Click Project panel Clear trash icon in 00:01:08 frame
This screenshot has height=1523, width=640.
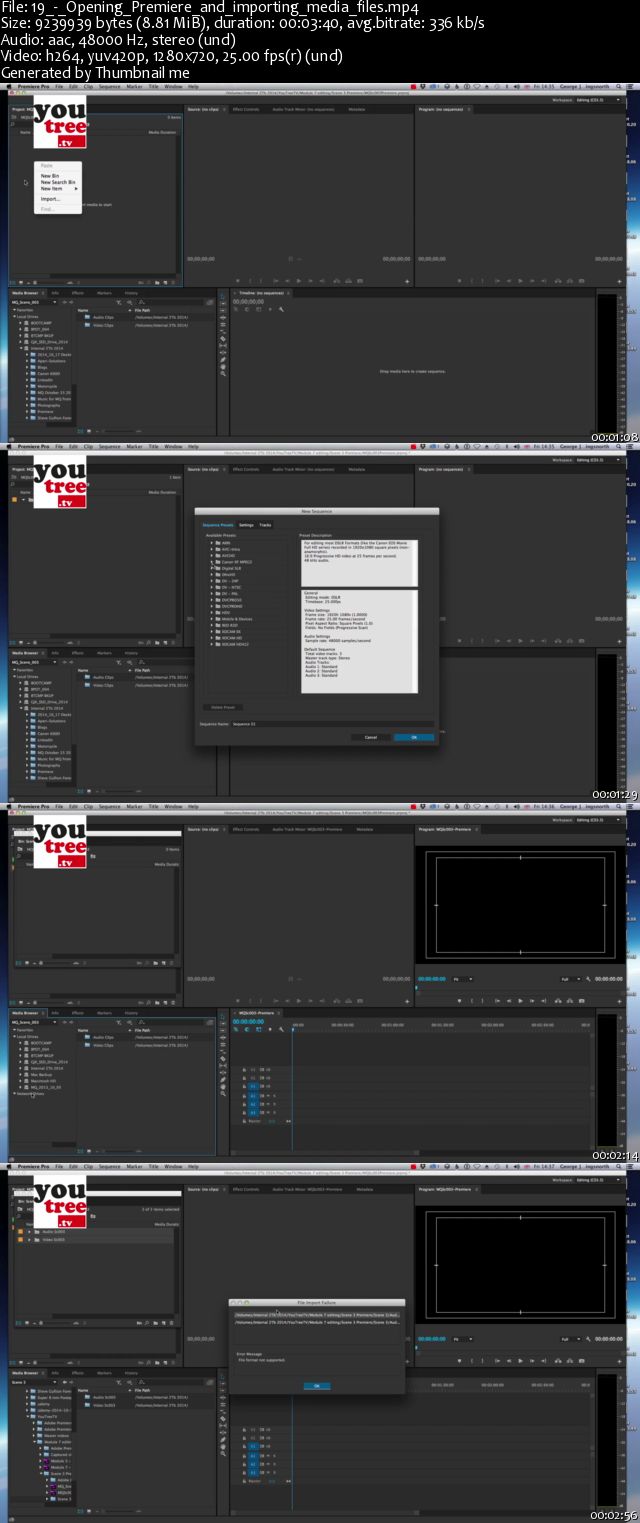[x=173, y=282]
